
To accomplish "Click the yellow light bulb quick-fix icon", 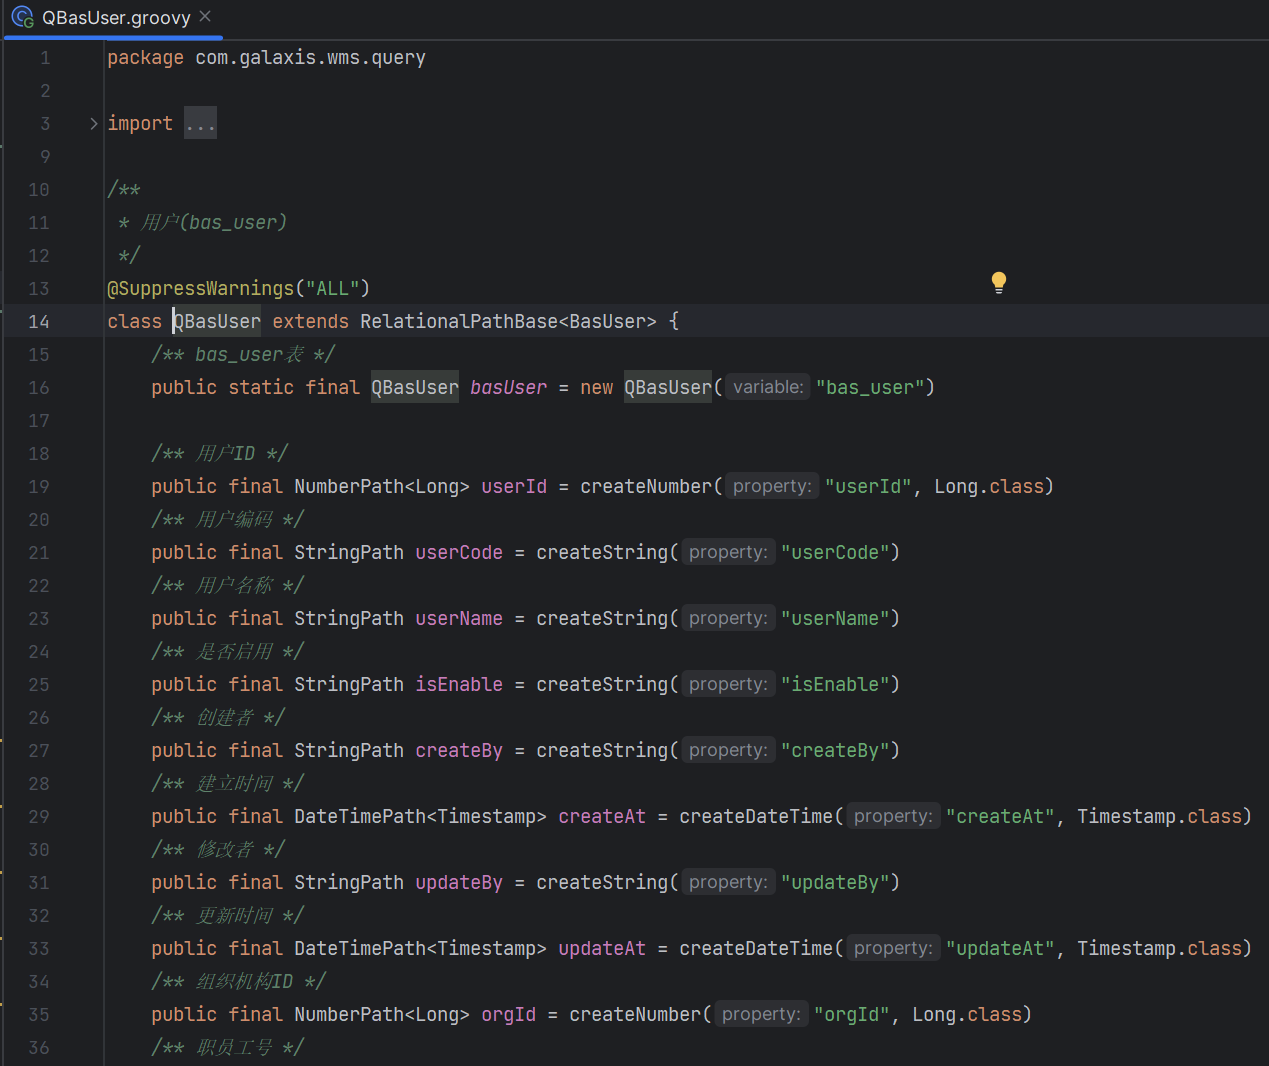I will click(998, 282).
